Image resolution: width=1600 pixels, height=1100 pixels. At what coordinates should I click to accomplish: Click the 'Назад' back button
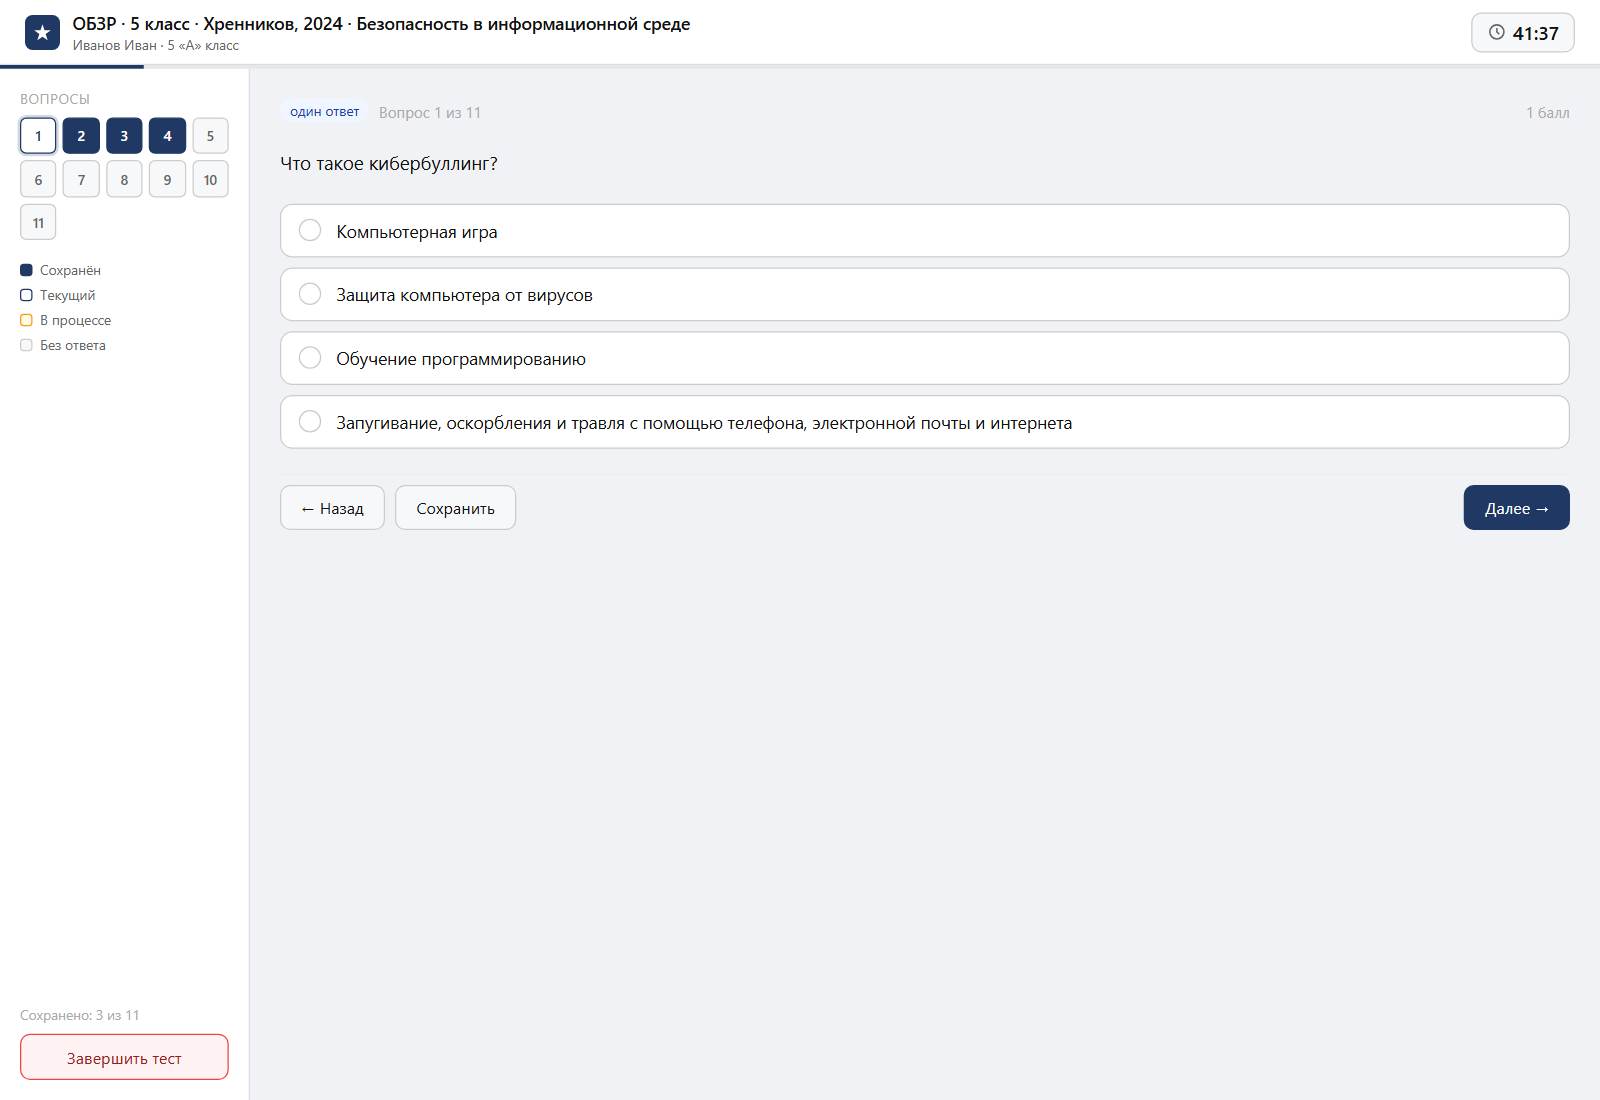tap(332, 508)
